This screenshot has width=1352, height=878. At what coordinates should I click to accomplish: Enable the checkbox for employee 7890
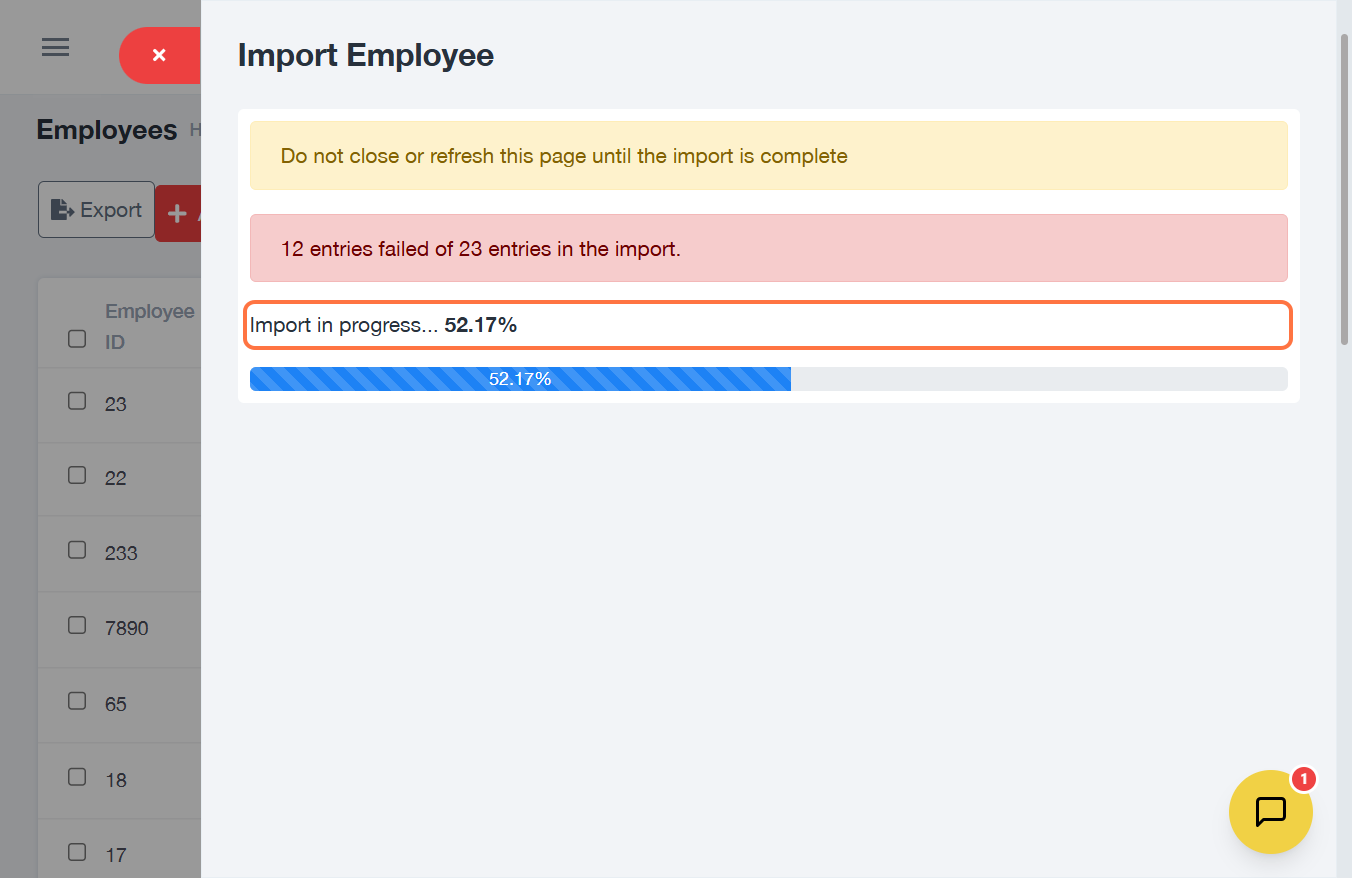77,625
